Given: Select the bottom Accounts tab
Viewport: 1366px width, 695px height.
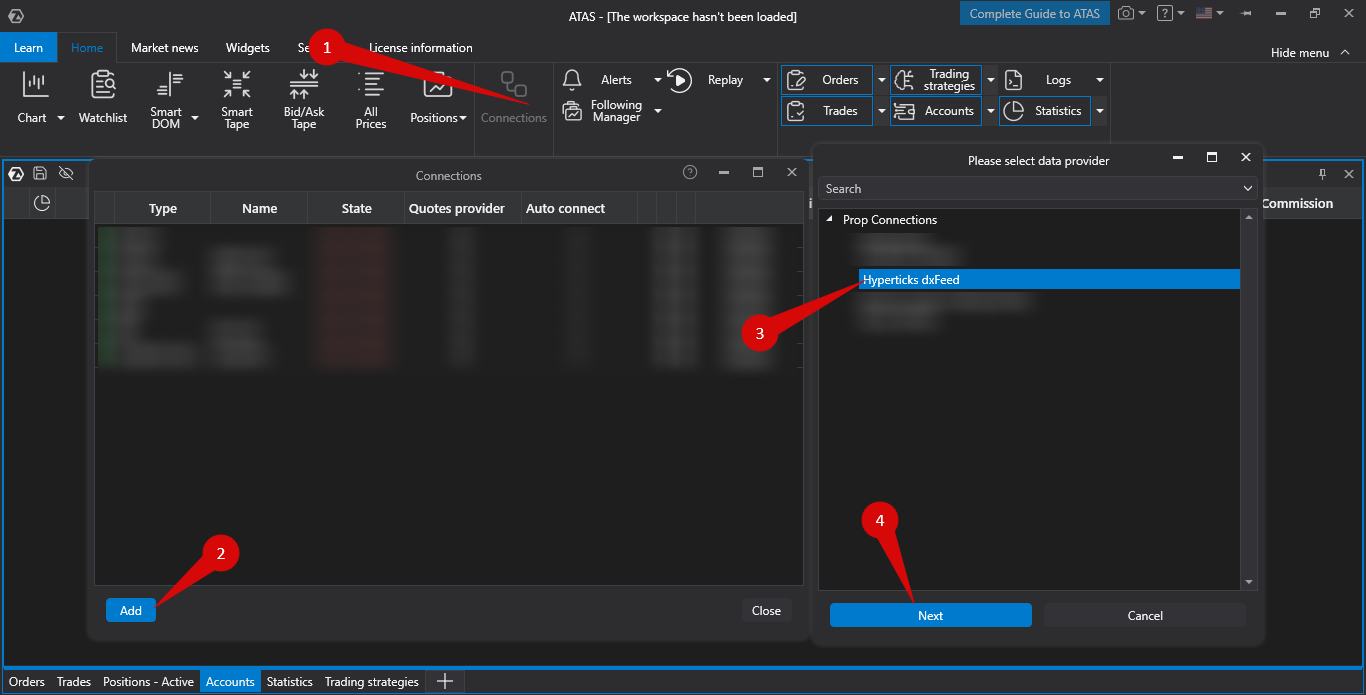Looking at the screenshot, I should point(230,682).
